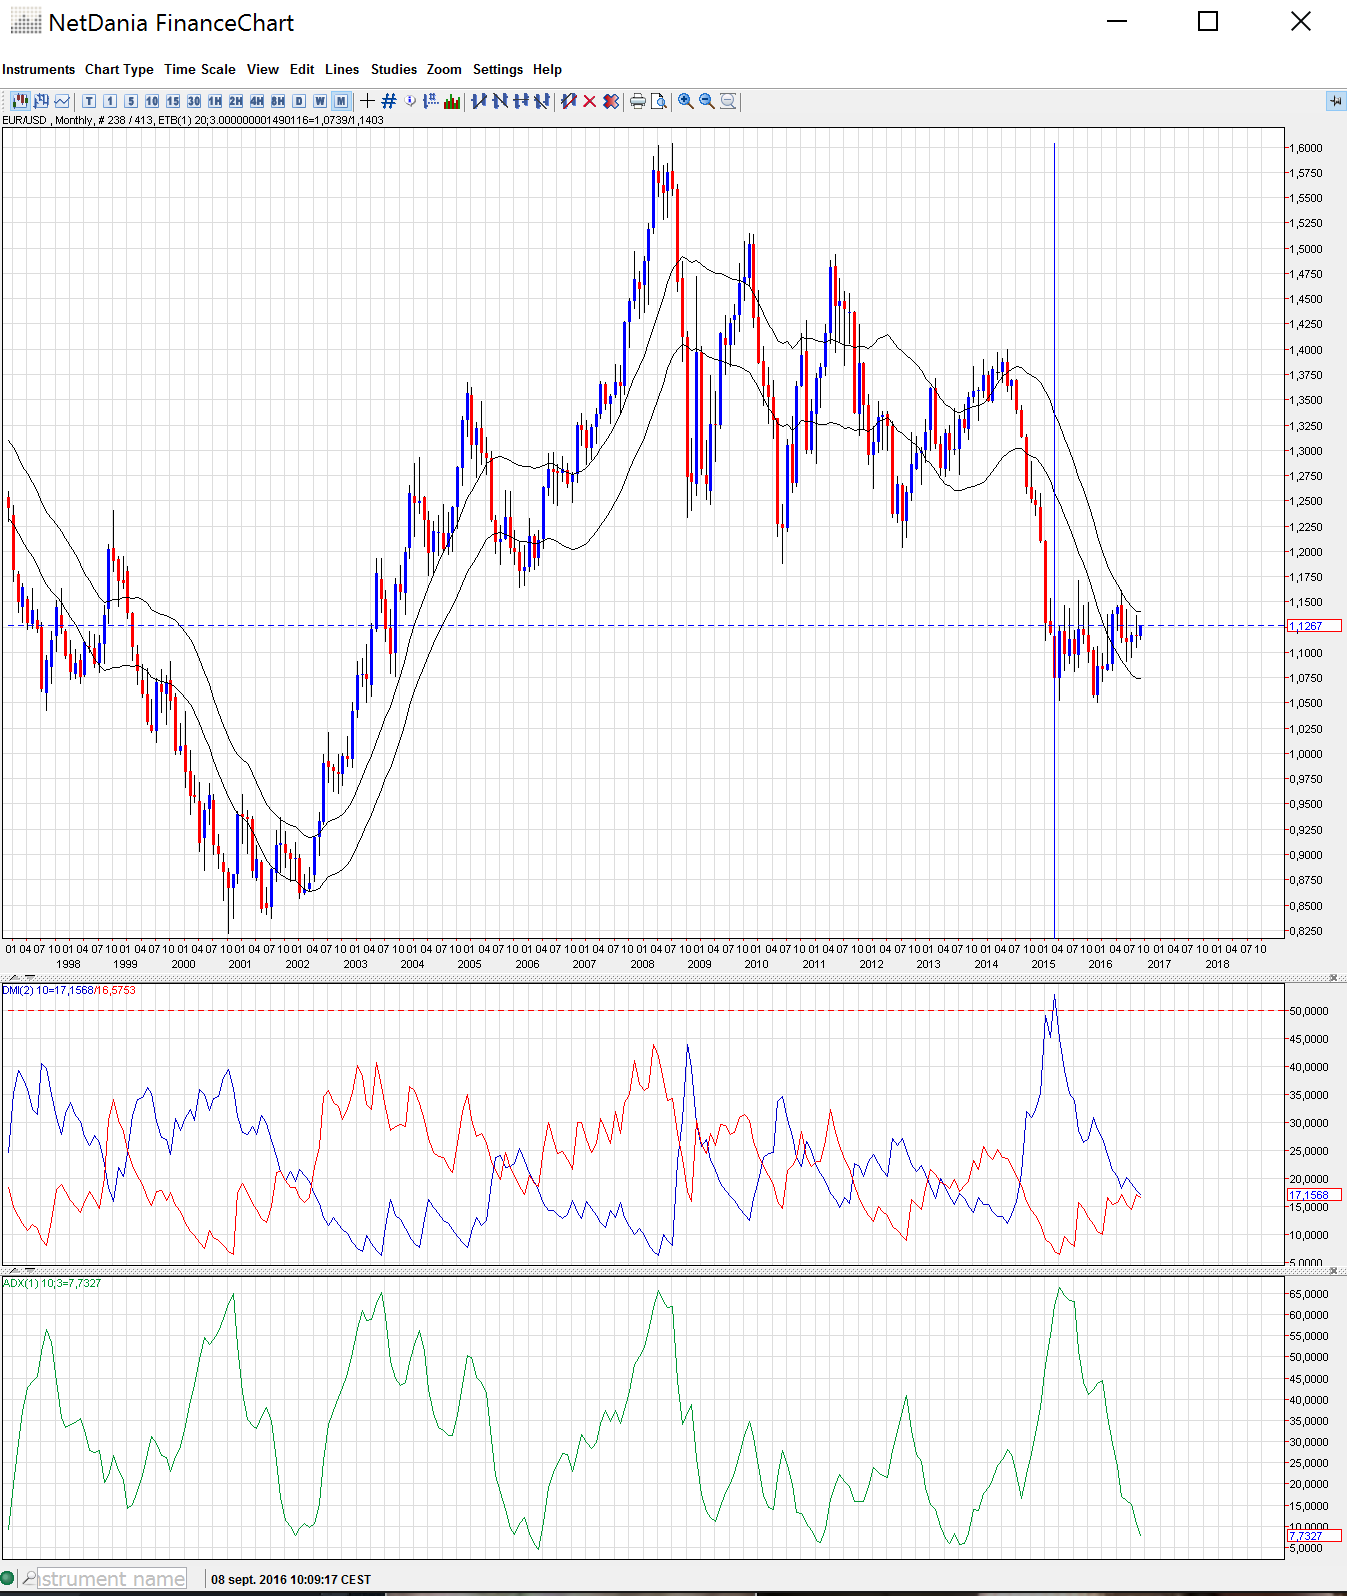Click the data points scale icon

pos(431,101)
